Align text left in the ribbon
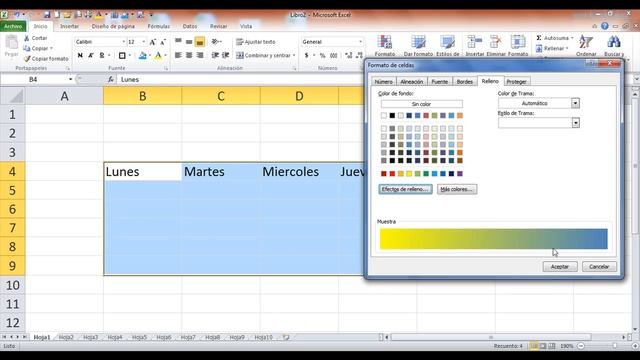 (x=178, y=55)
